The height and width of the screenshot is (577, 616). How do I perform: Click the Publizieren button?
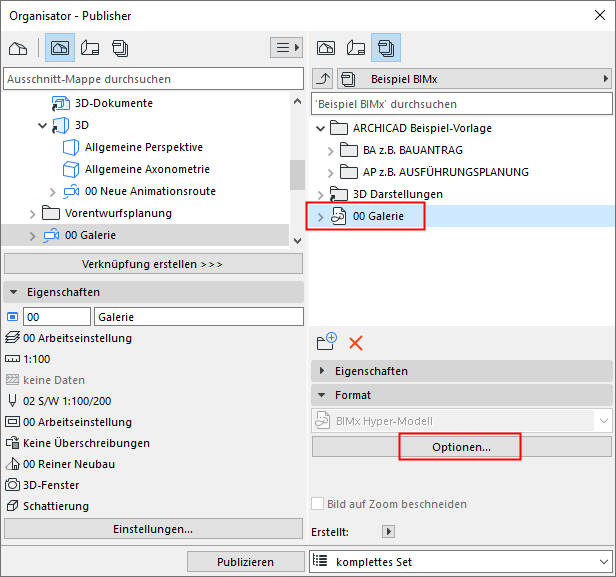pyautogui.click(x=244, y=562)
